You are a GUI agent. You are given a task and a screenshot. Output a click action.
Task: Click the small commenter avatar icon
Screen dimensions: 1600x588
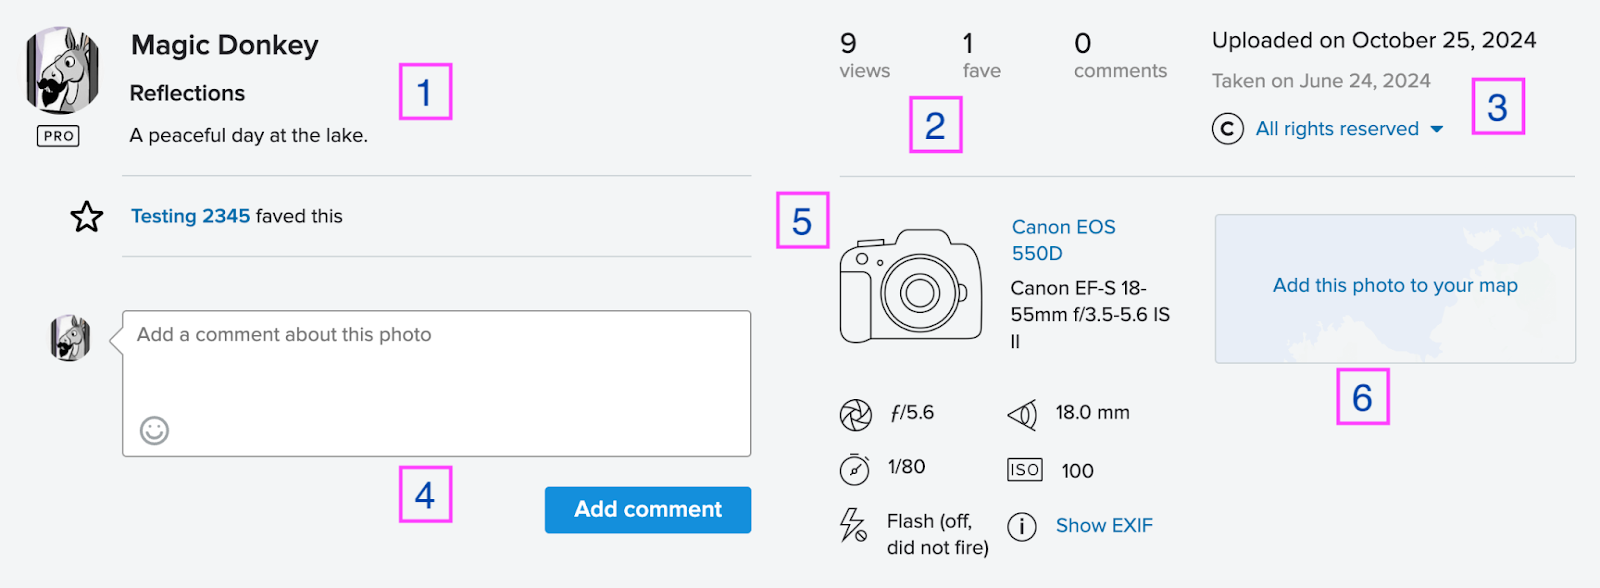pyautogui.click(x=70, y=338)
